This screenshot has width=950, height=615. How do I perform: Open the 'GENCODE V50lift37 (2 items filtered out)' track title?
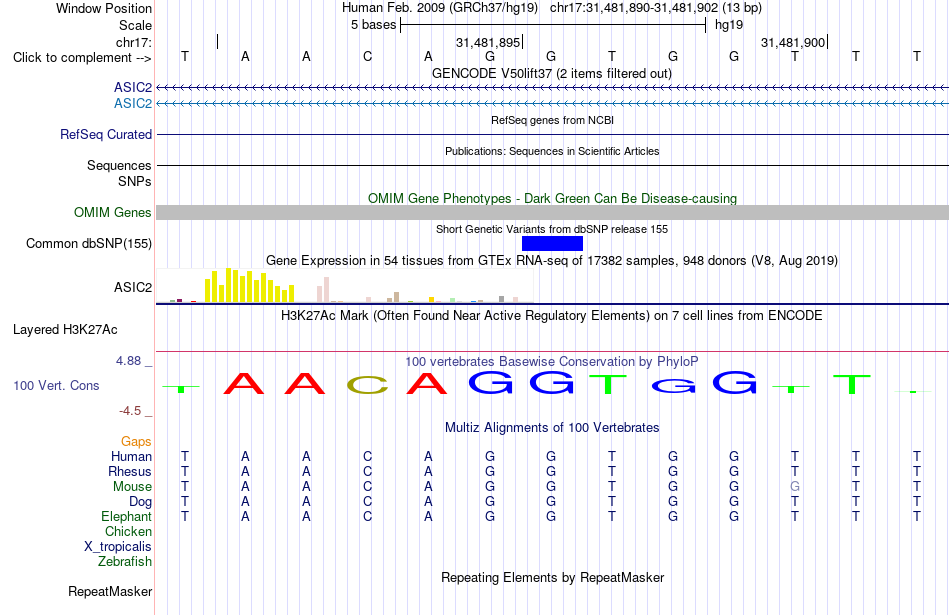552,73
